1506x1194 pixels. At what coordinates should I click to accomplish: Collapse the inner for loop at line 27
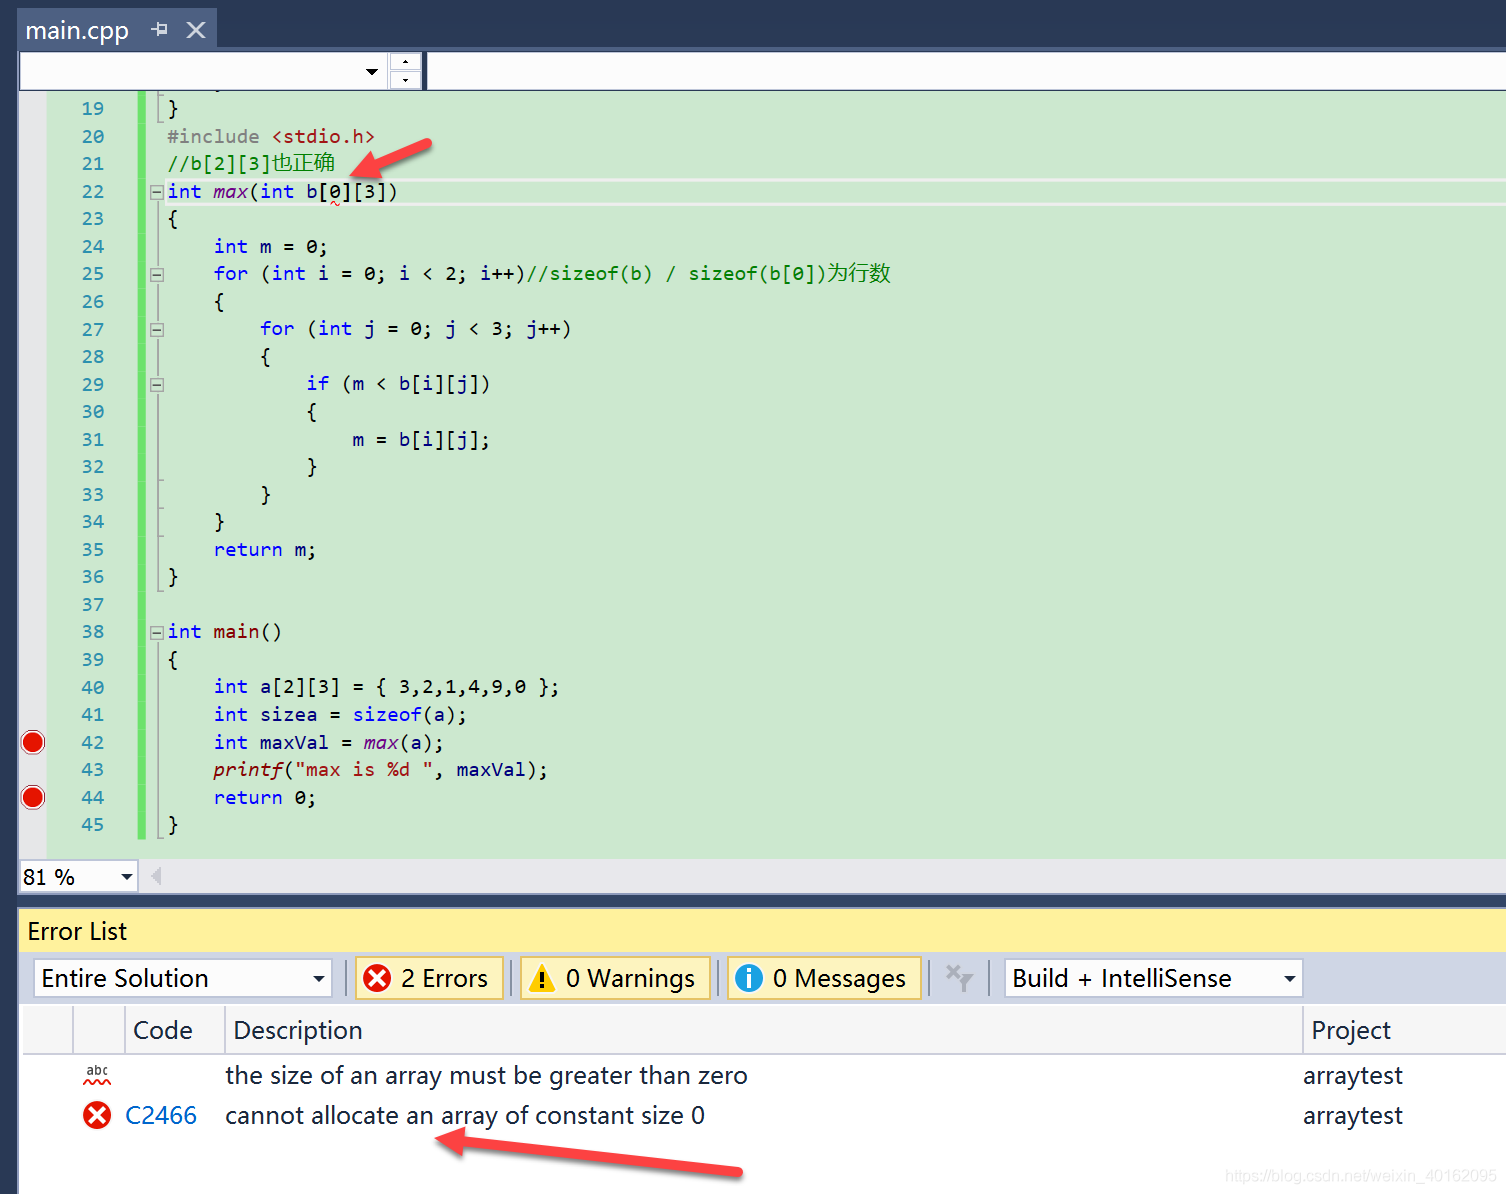[157, 329]
